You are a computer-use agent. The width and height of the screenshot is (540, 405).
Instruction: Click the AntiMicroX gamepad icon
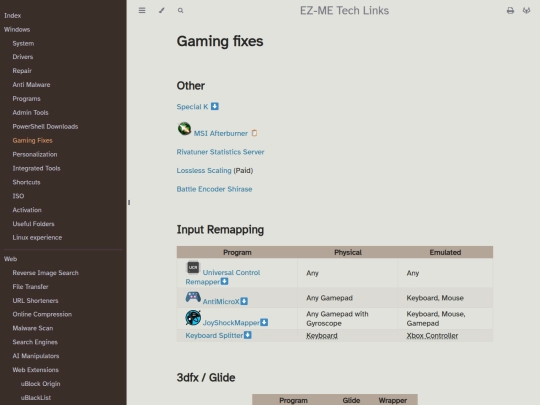193,297
